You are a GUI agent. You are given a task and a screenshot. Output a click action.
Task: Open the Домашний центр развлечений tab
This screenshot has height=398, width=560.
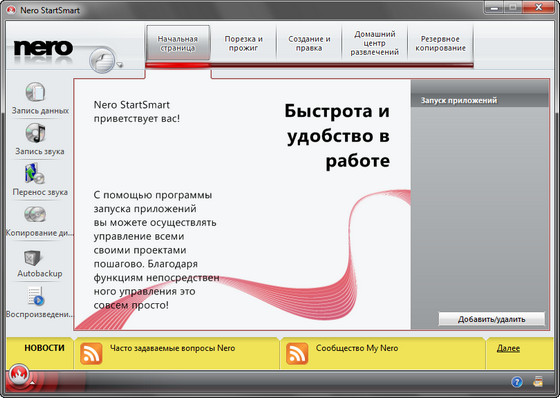(375, 44)
